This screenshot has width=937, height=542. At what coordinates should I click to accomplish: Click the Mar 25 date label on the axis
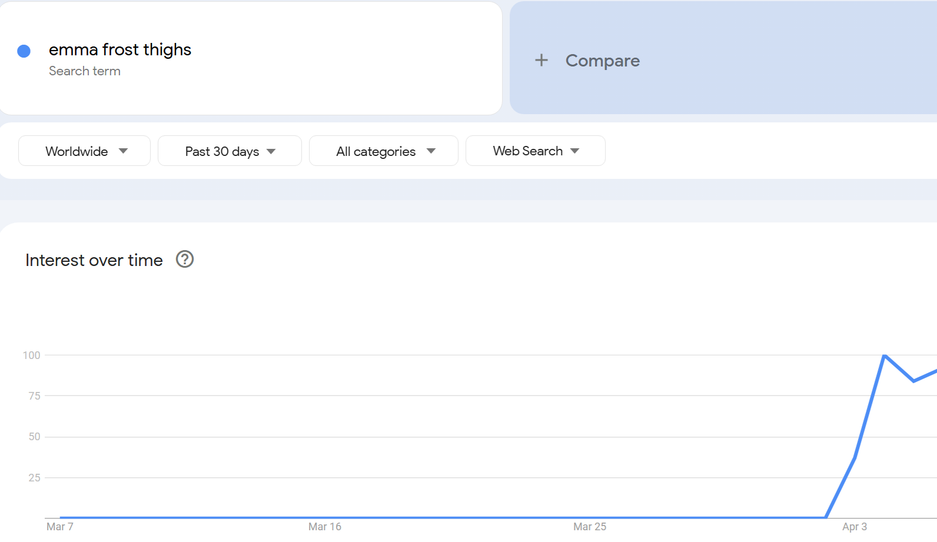tap(590, 526)
